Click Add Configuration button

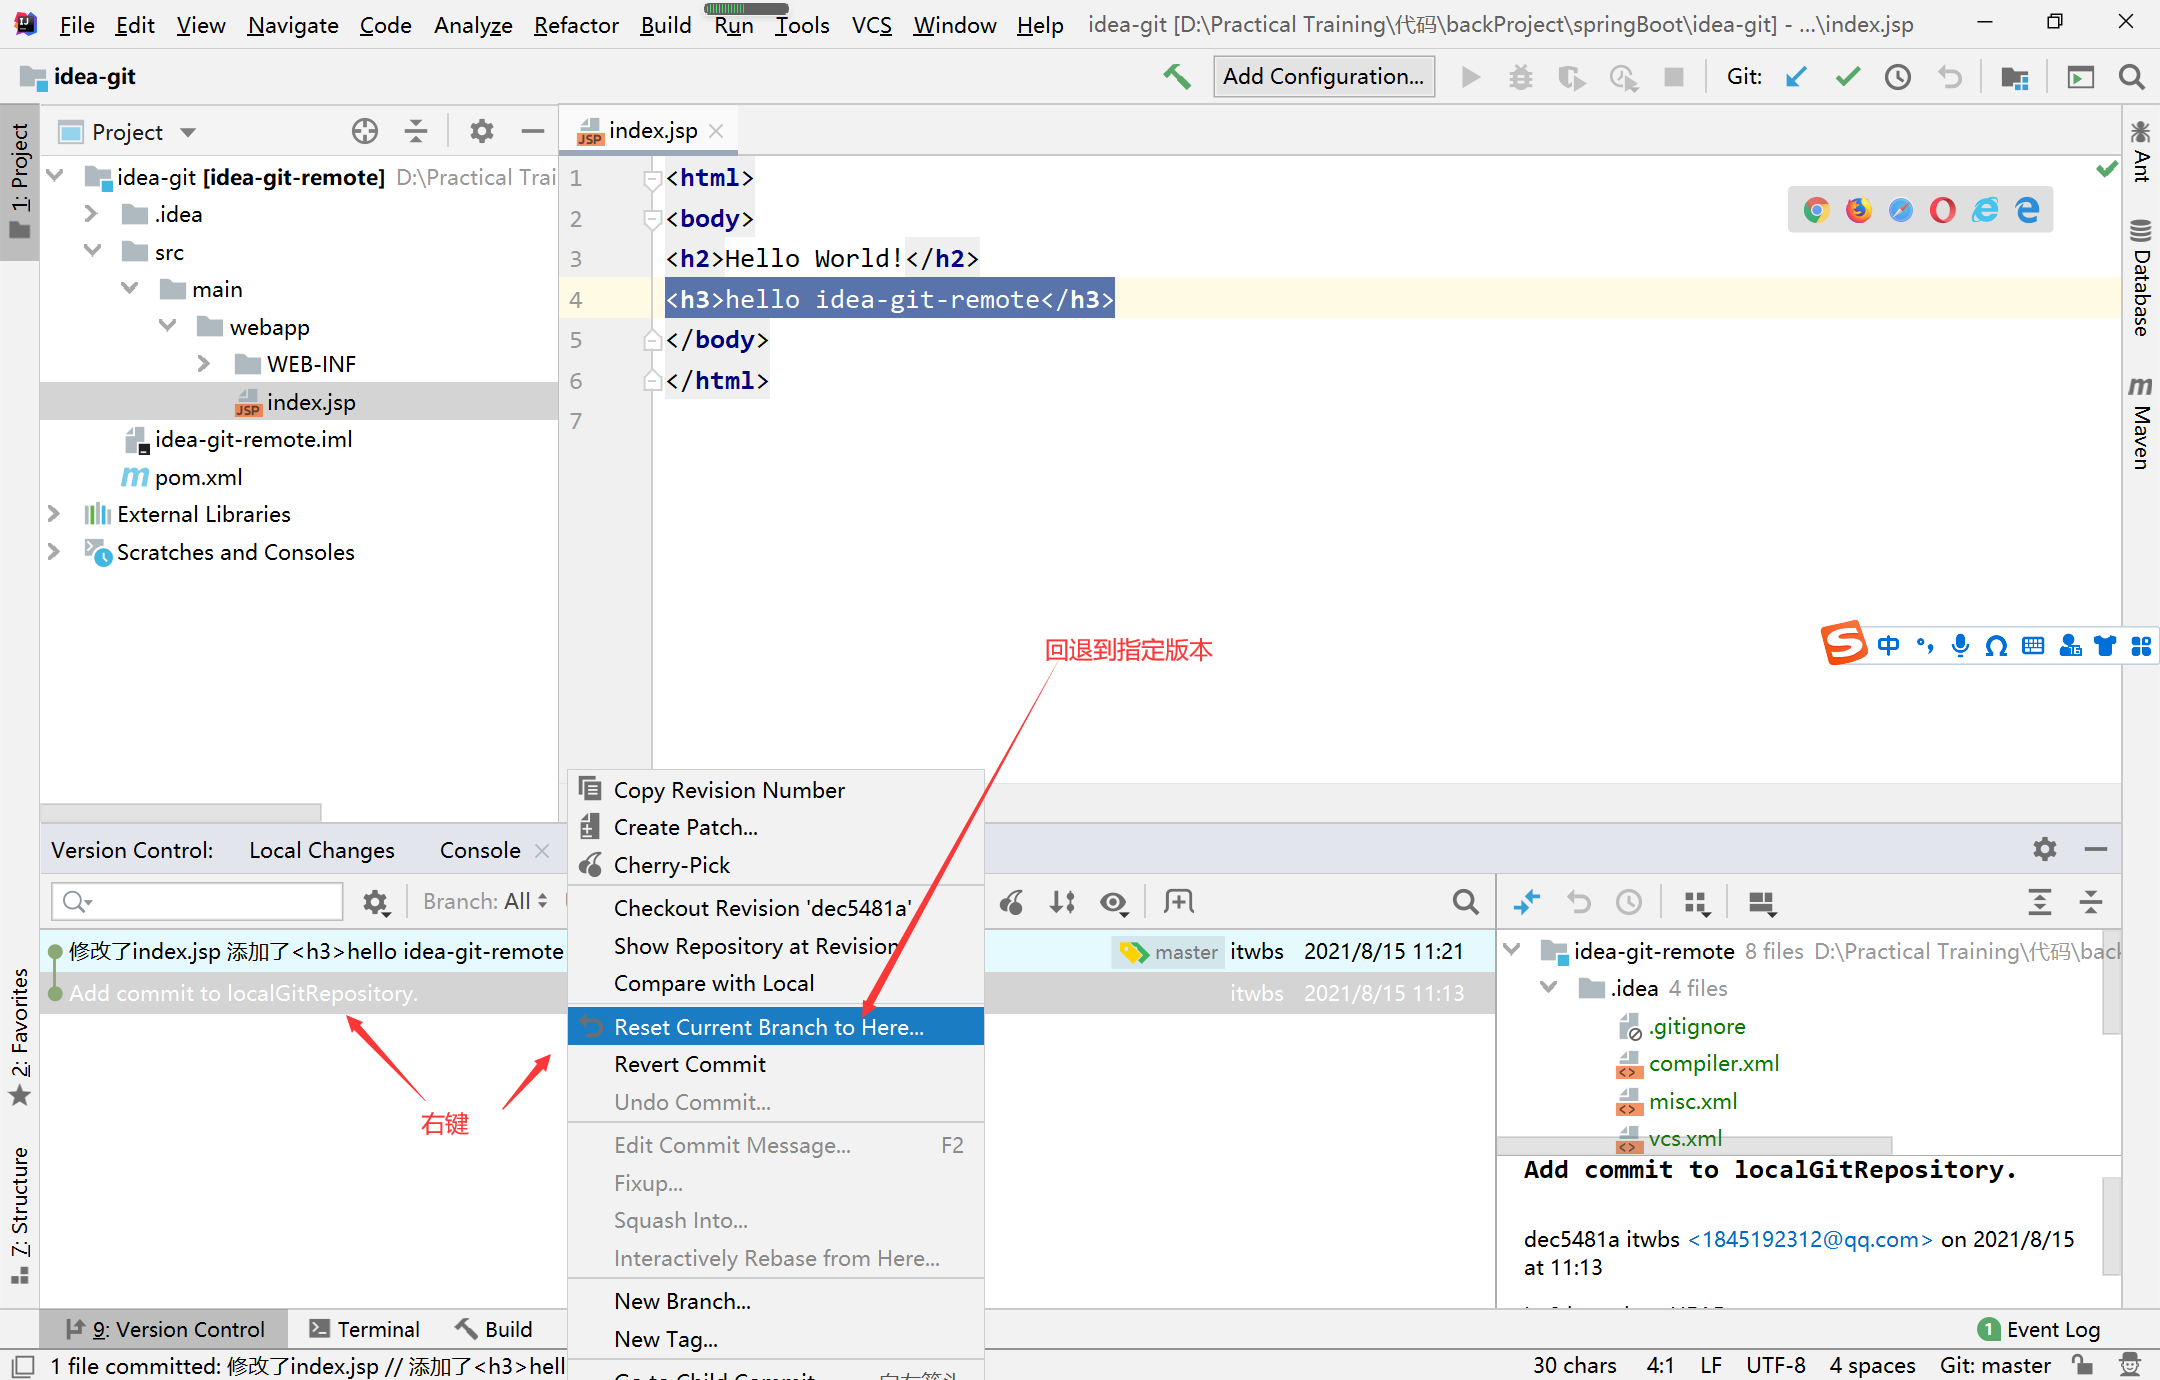pos(1323,77)
